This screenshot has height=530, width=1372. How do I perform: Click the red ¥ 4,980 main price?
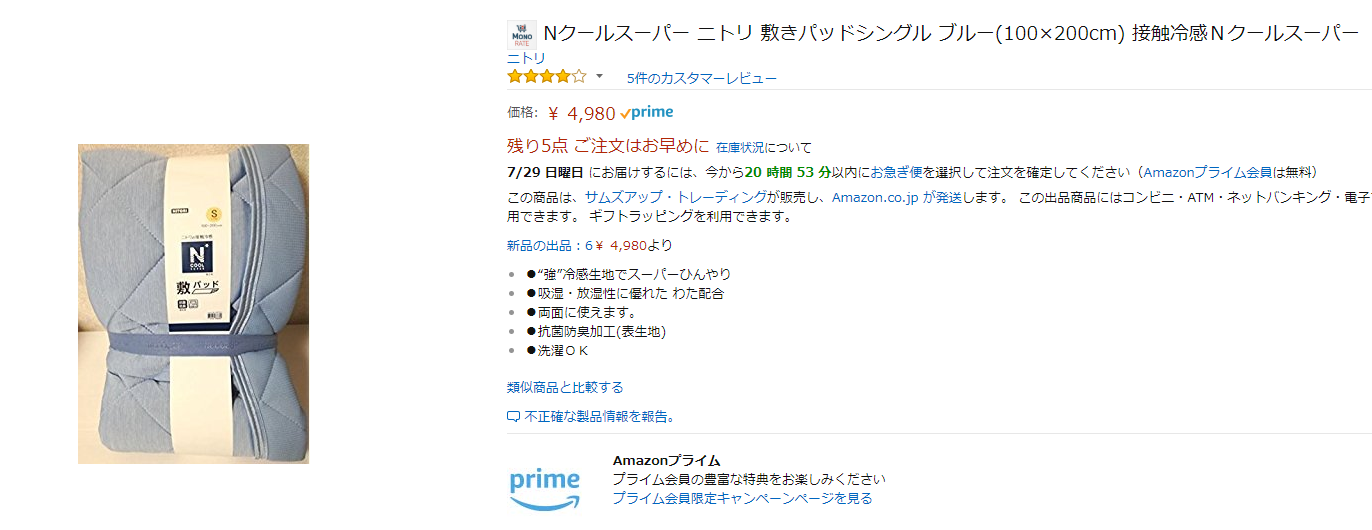coord(581,113)
